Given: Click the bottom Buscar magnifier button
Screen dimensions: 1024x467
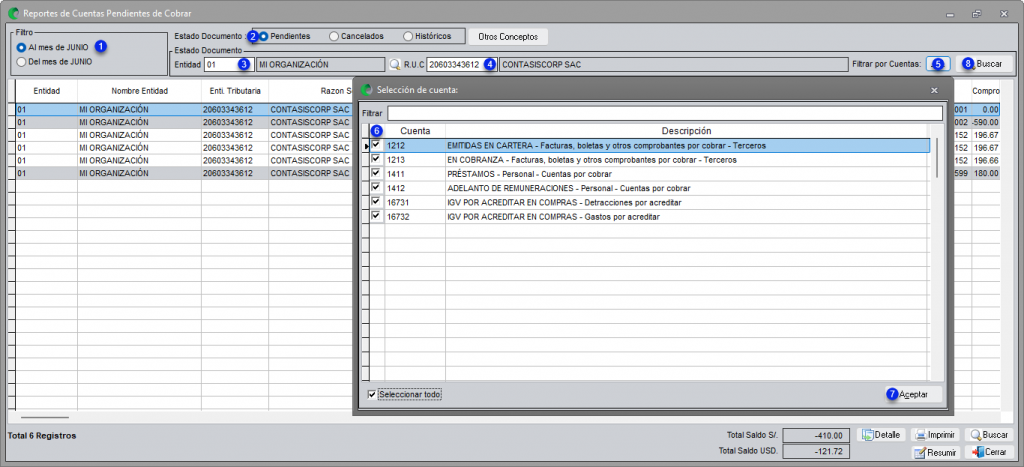Looking at the screenshot, I should click(989, 435).
